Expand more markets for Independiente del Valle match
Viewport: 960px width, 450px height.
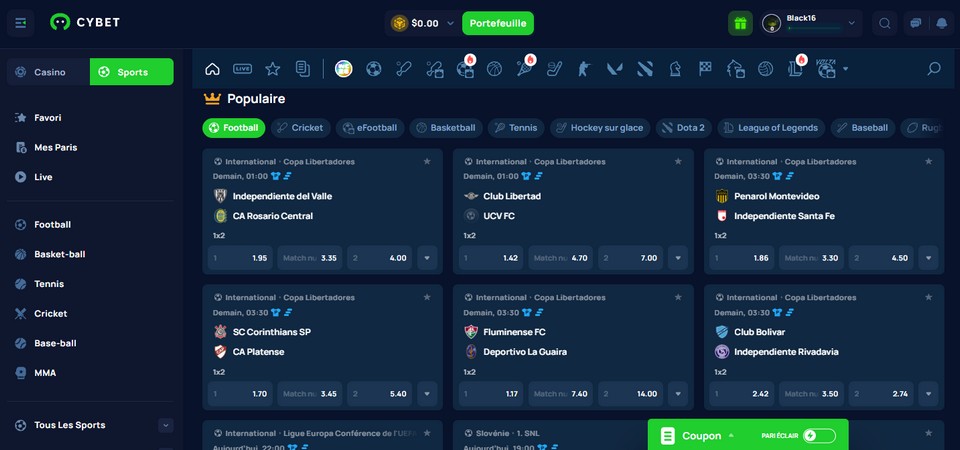[x=427, y=258]
